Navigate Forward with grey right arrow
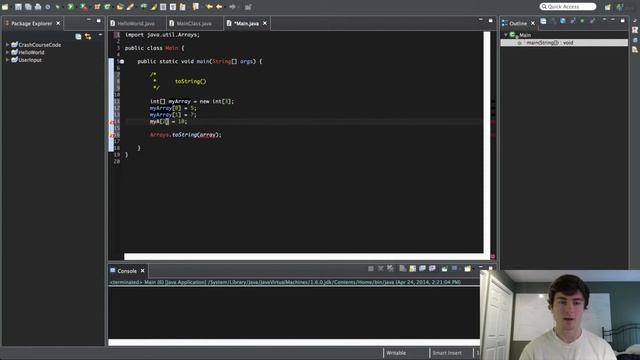 click(x=232, y=7)
